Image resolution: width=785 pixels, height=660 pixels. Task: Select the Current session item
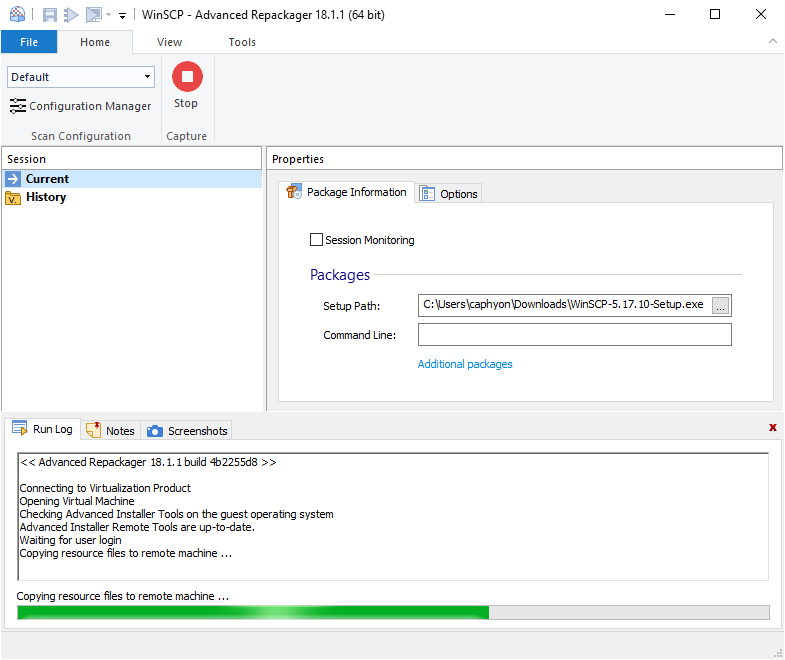pos(132,179)
